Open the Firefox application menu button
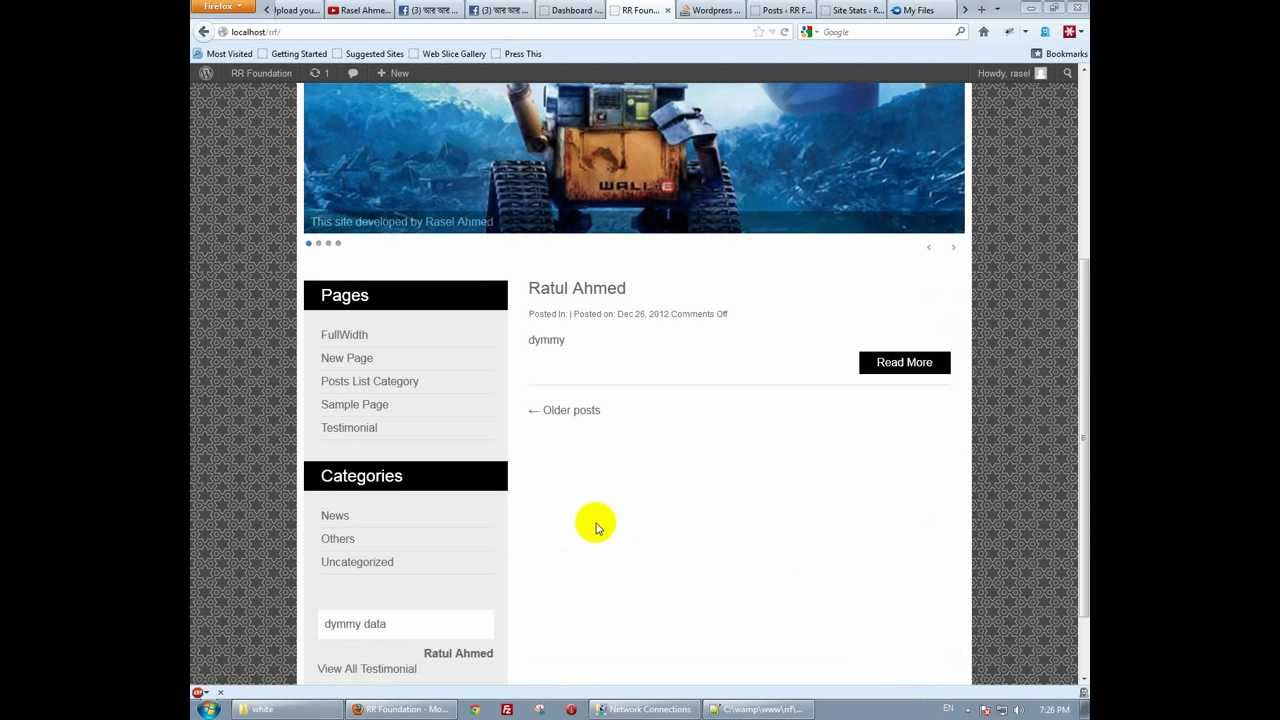This screenshot has width=1280, height=720. [221, 6]
